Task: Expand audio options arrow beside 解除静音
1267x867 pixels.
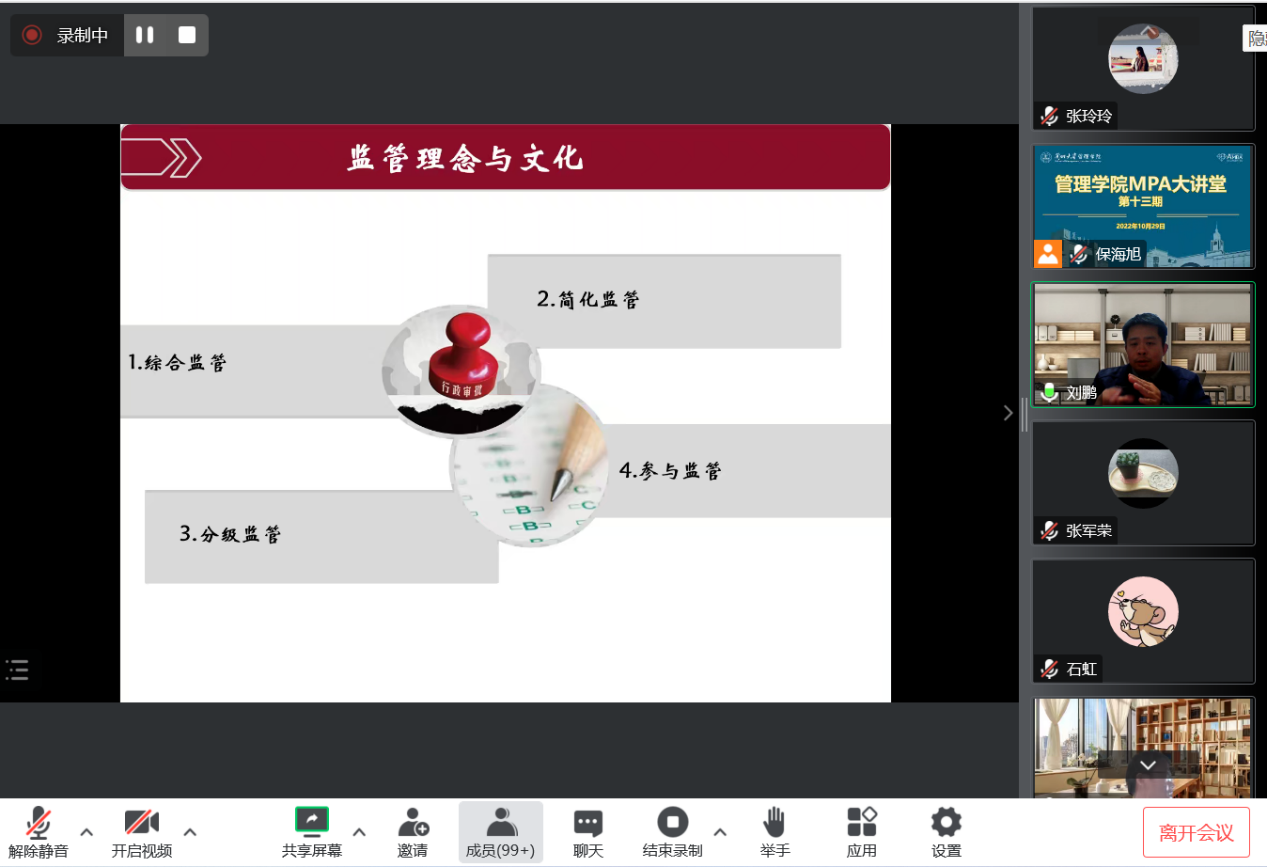Action: (x=87, y=832)
